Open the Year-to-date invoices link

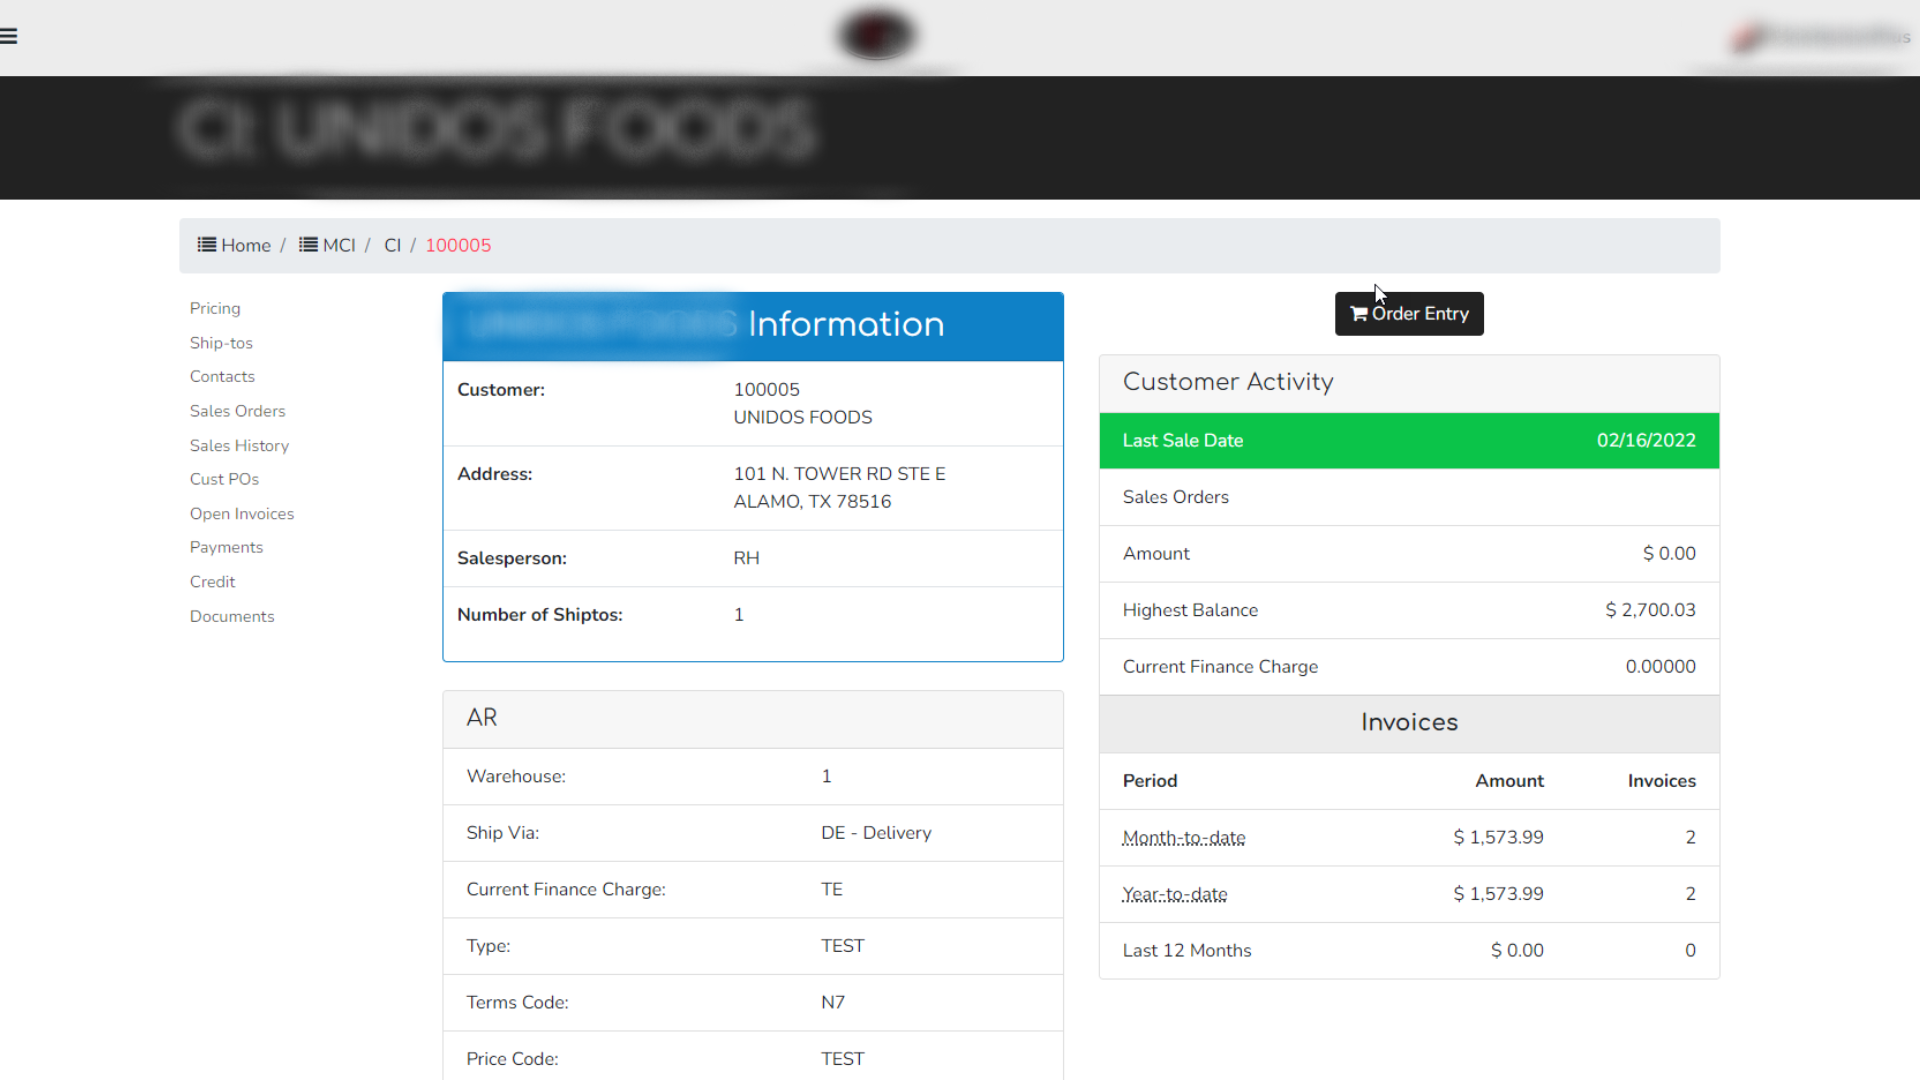coord(1174,894)
